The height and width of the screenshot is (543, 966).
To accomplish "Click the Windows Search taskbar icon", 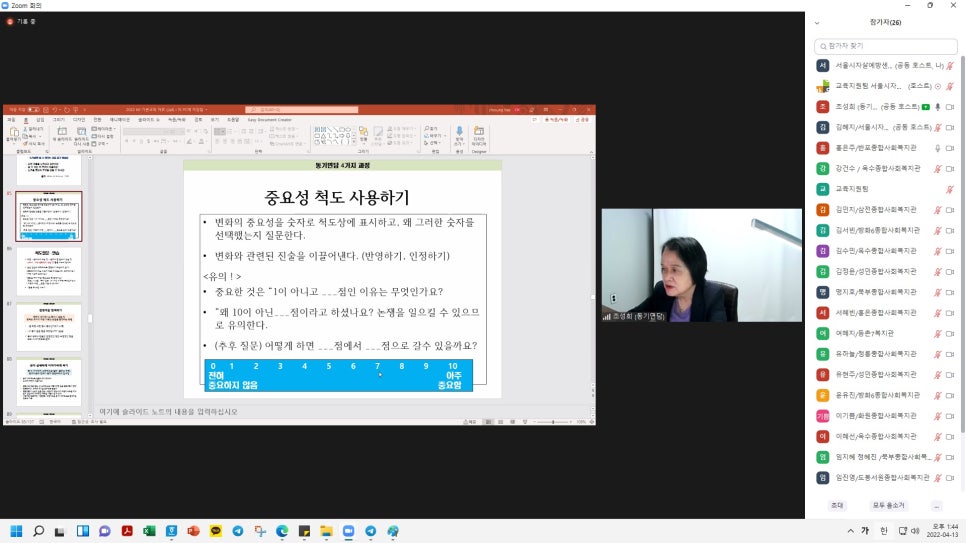I will tap(39, 531).
